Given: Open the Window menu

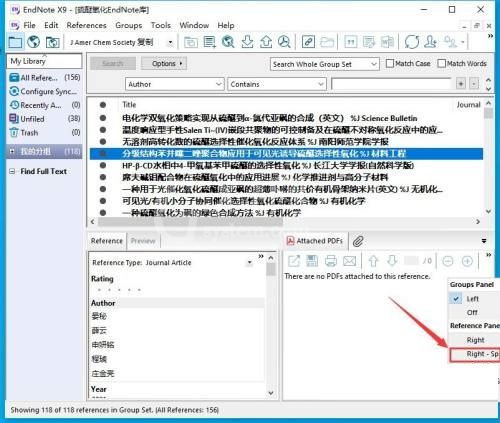Looking at the screenshot, I should pos(194,25).
